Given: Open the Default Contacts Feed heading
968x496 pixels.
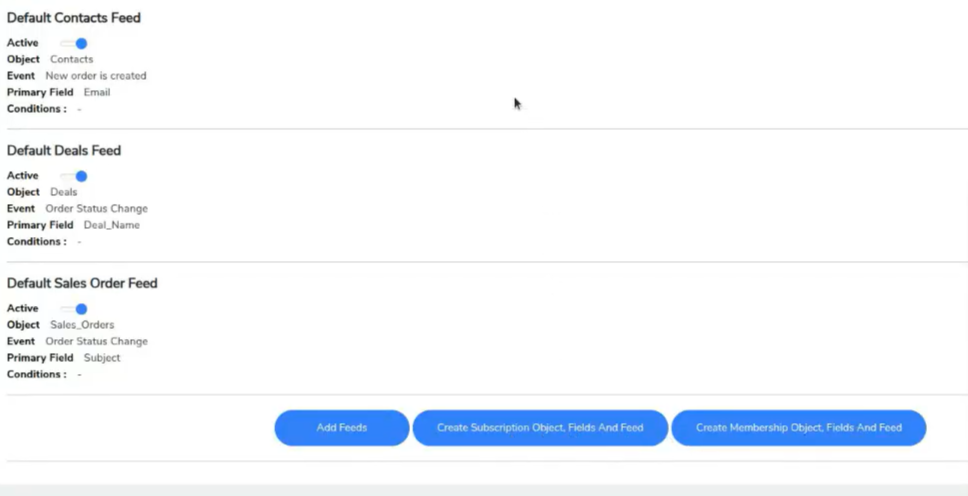Looking at the screenshot, I should coord(74,18).
